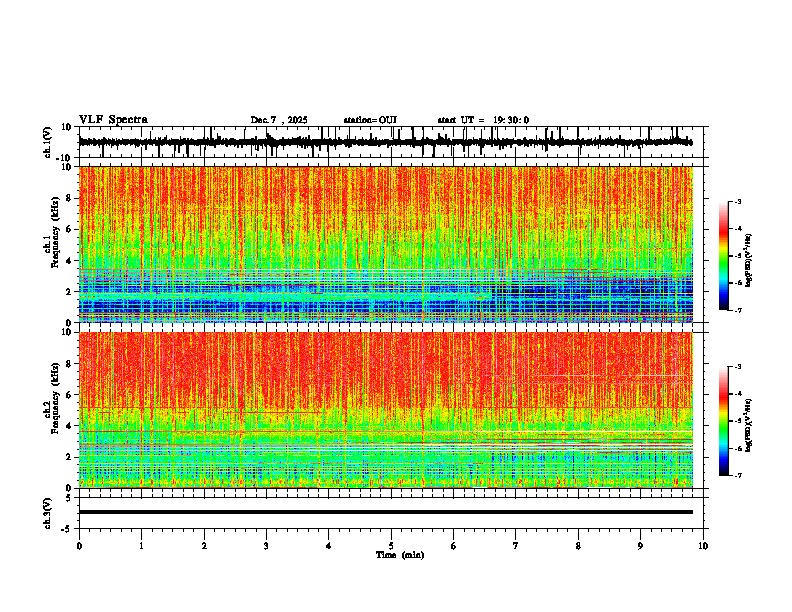
Task: Click the time axis tick label "7"
Action: 516,546
